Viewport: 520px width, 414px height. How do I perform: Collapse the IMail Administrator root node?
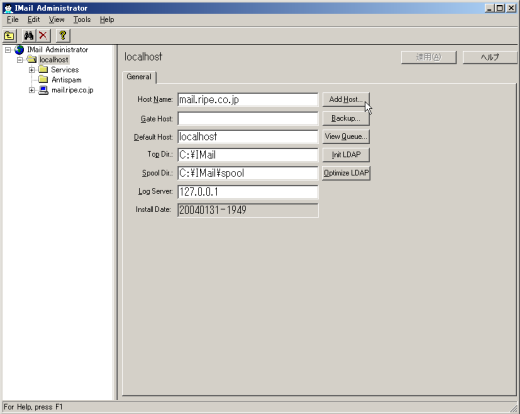pos(8,50)
